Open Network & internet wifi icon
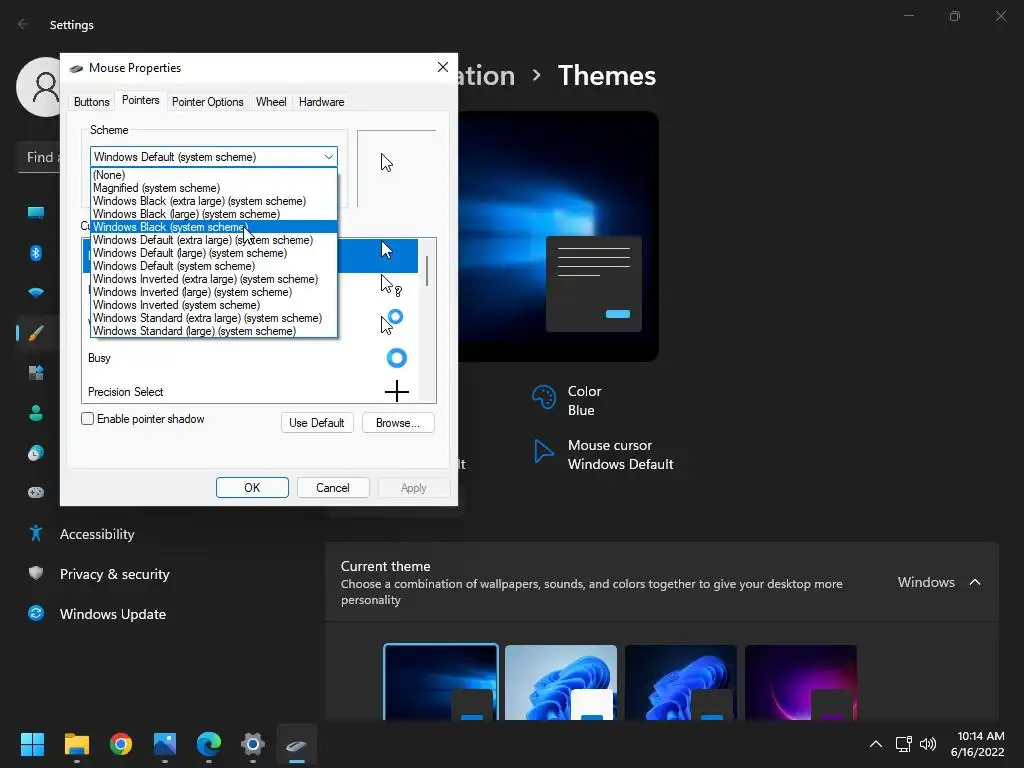This screenshot has height=768, width=1024. pos(36,293)
